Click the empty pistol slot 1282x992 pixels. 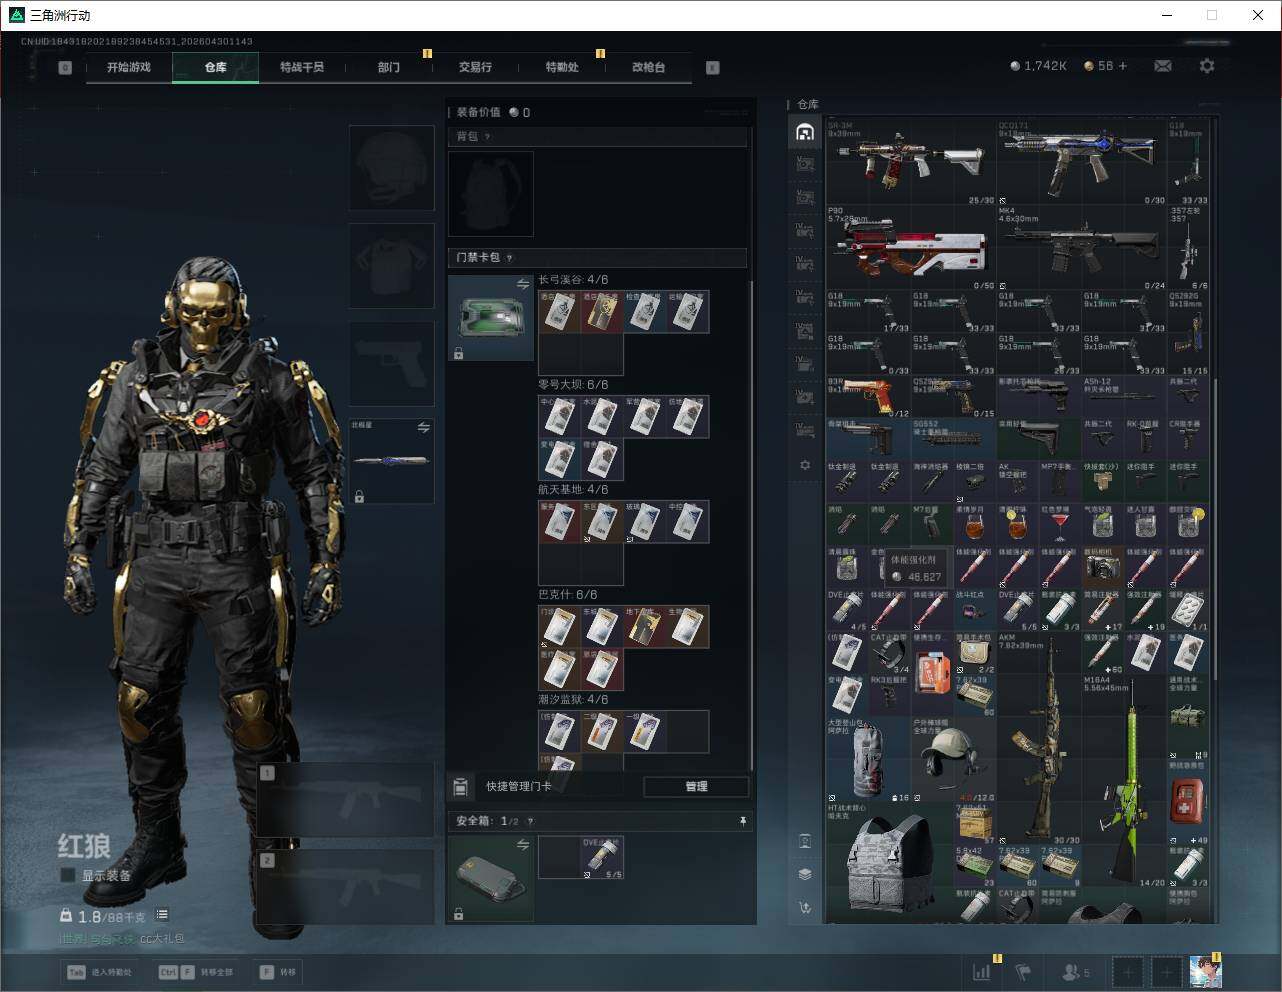(392, 364)
